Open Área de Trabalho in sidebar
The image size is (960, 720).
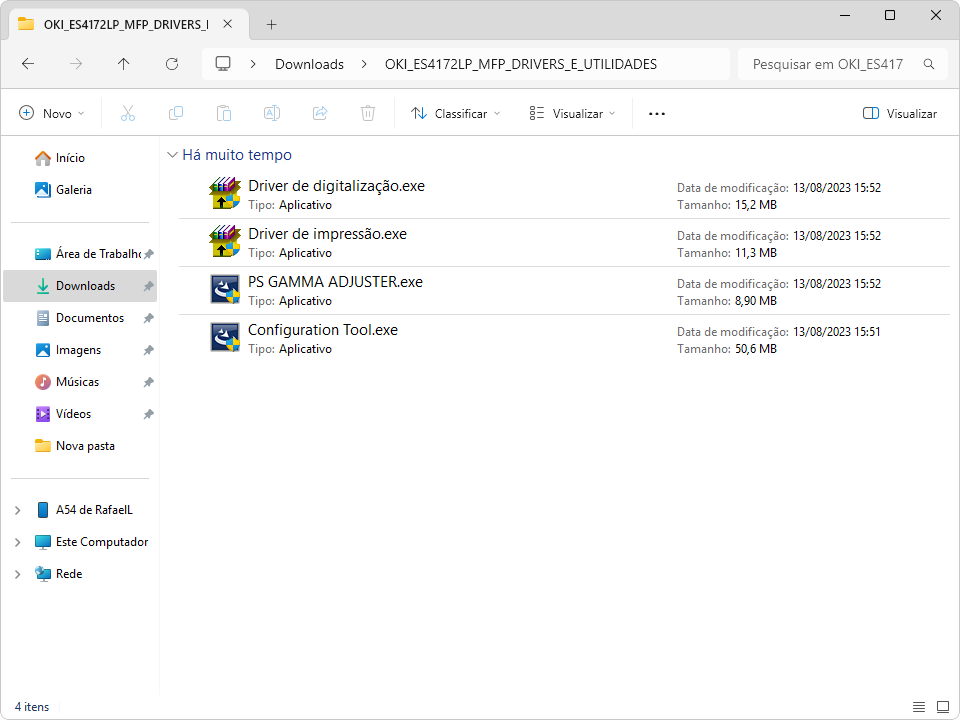click(80, 254)
